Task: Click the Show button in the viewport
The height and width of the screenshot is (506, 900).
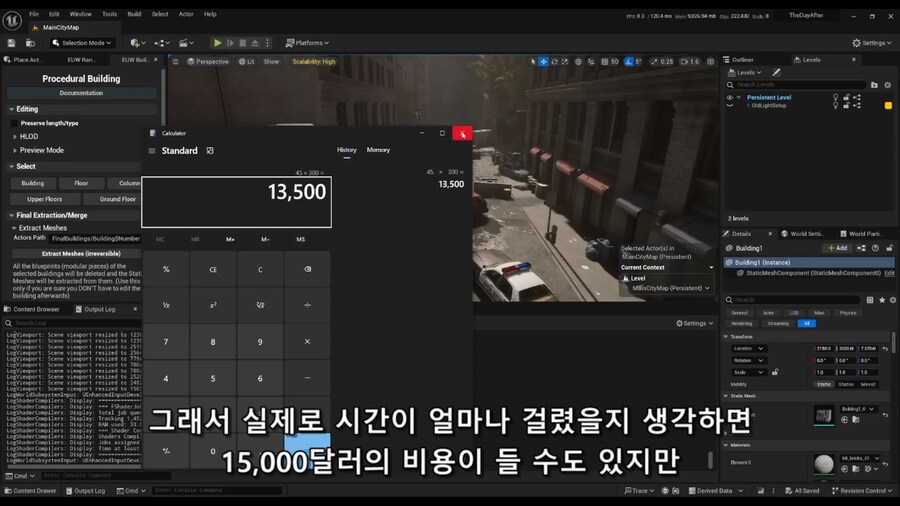Action: pyautogui.click(x=271, y=61)
